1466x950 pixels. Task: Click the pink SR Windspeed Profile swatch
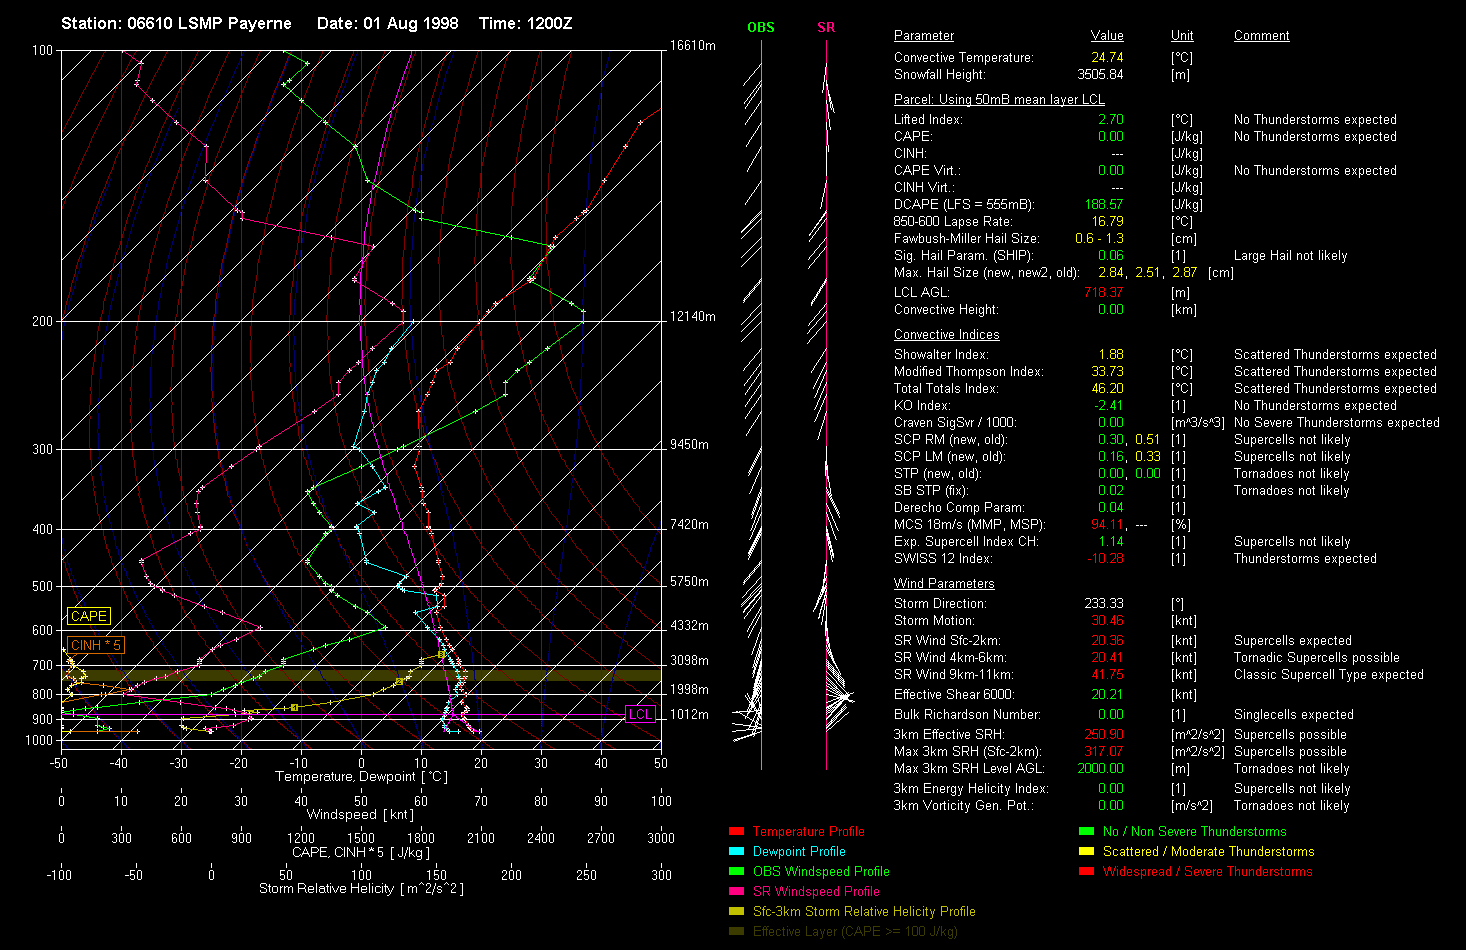736,891
